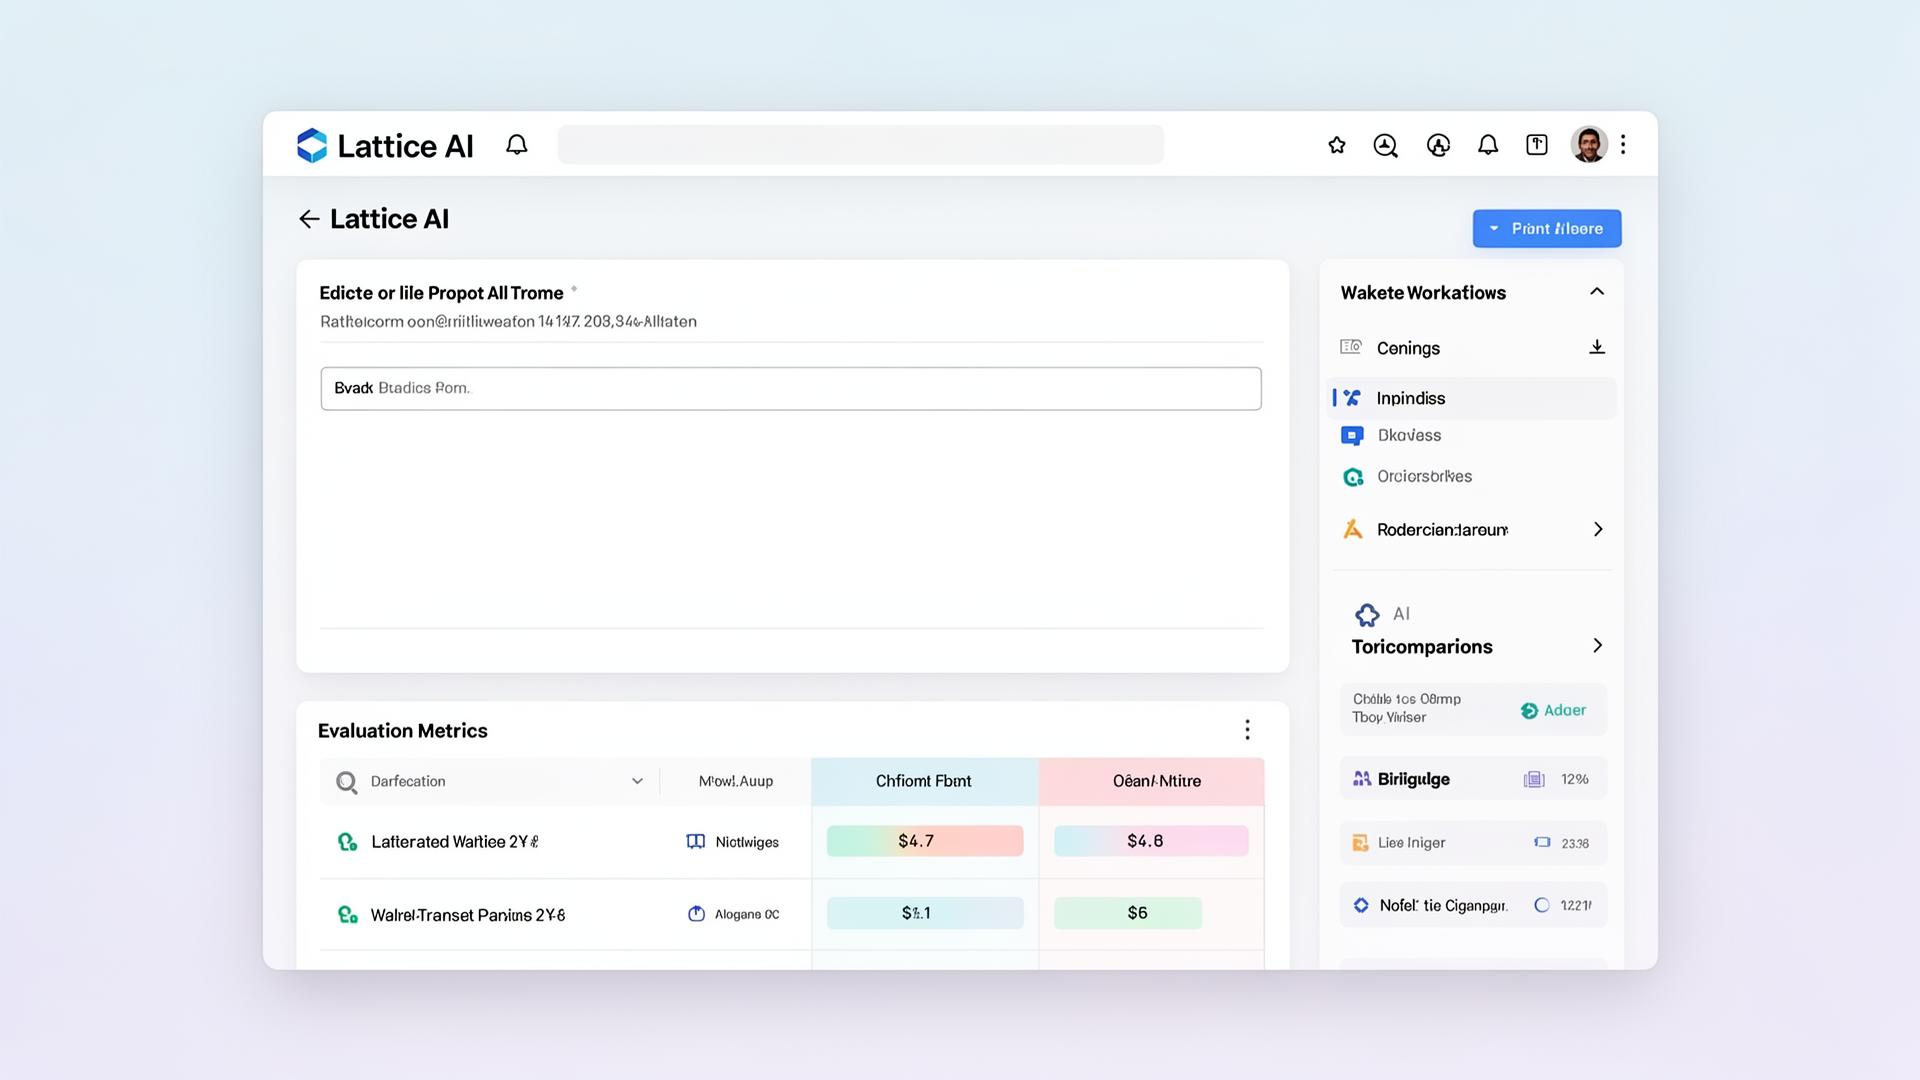Screen dimensions: 1920x1080
Task: Click the blue Print dropdown button
Action: pyautogui.click(x=1547, y=229)
